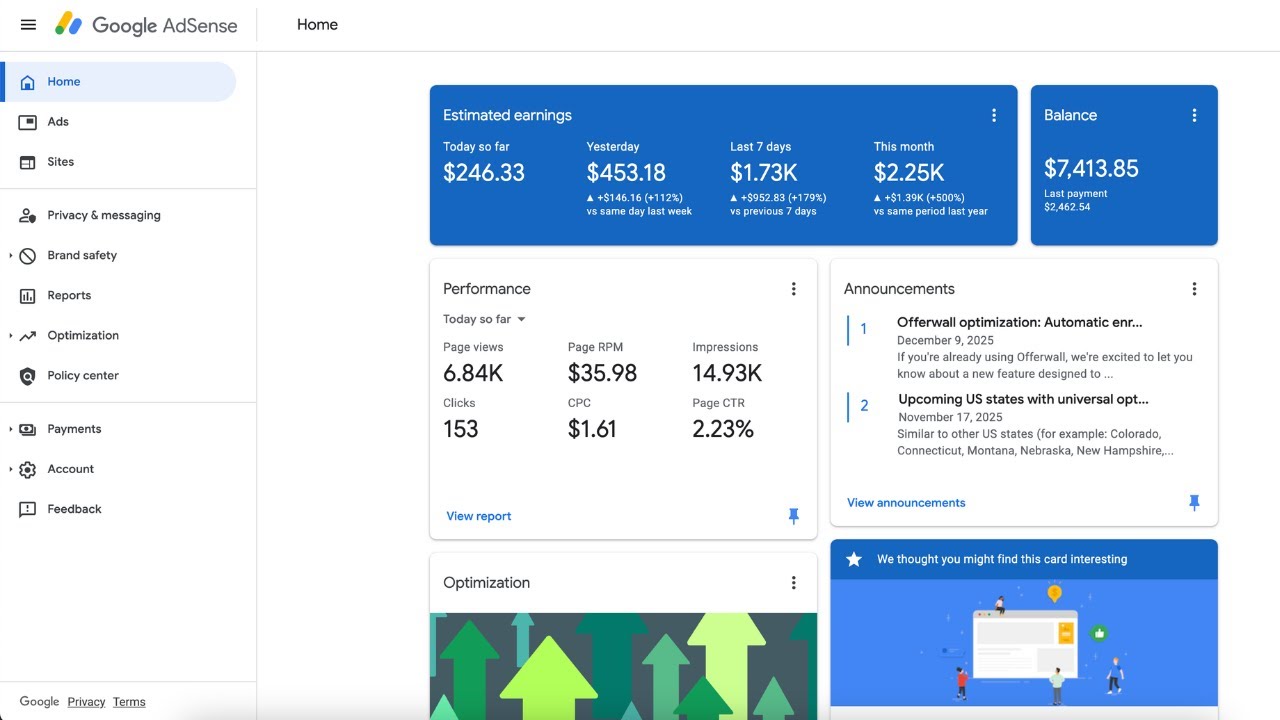
Task: Click the Ads icon in sidebar
Action: pos(28,122)
